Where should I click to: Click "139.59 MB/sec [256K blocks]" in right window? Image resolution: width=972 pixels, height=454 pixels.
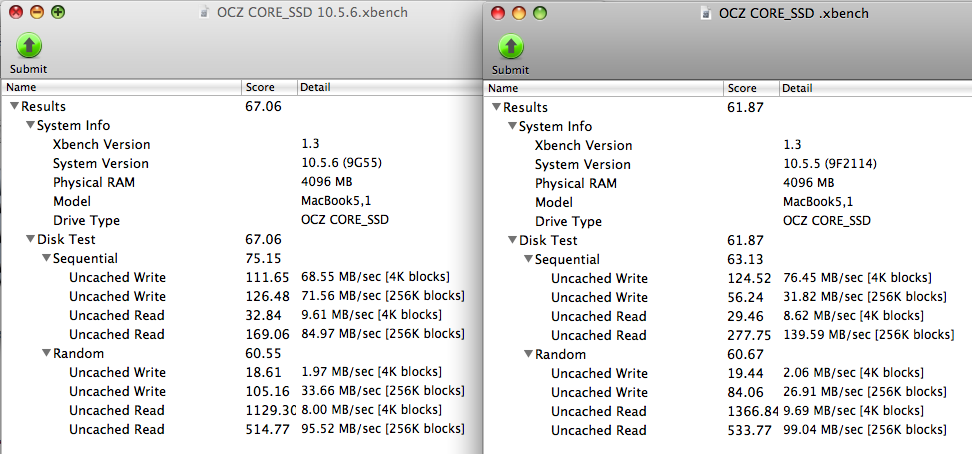point(868,336)
